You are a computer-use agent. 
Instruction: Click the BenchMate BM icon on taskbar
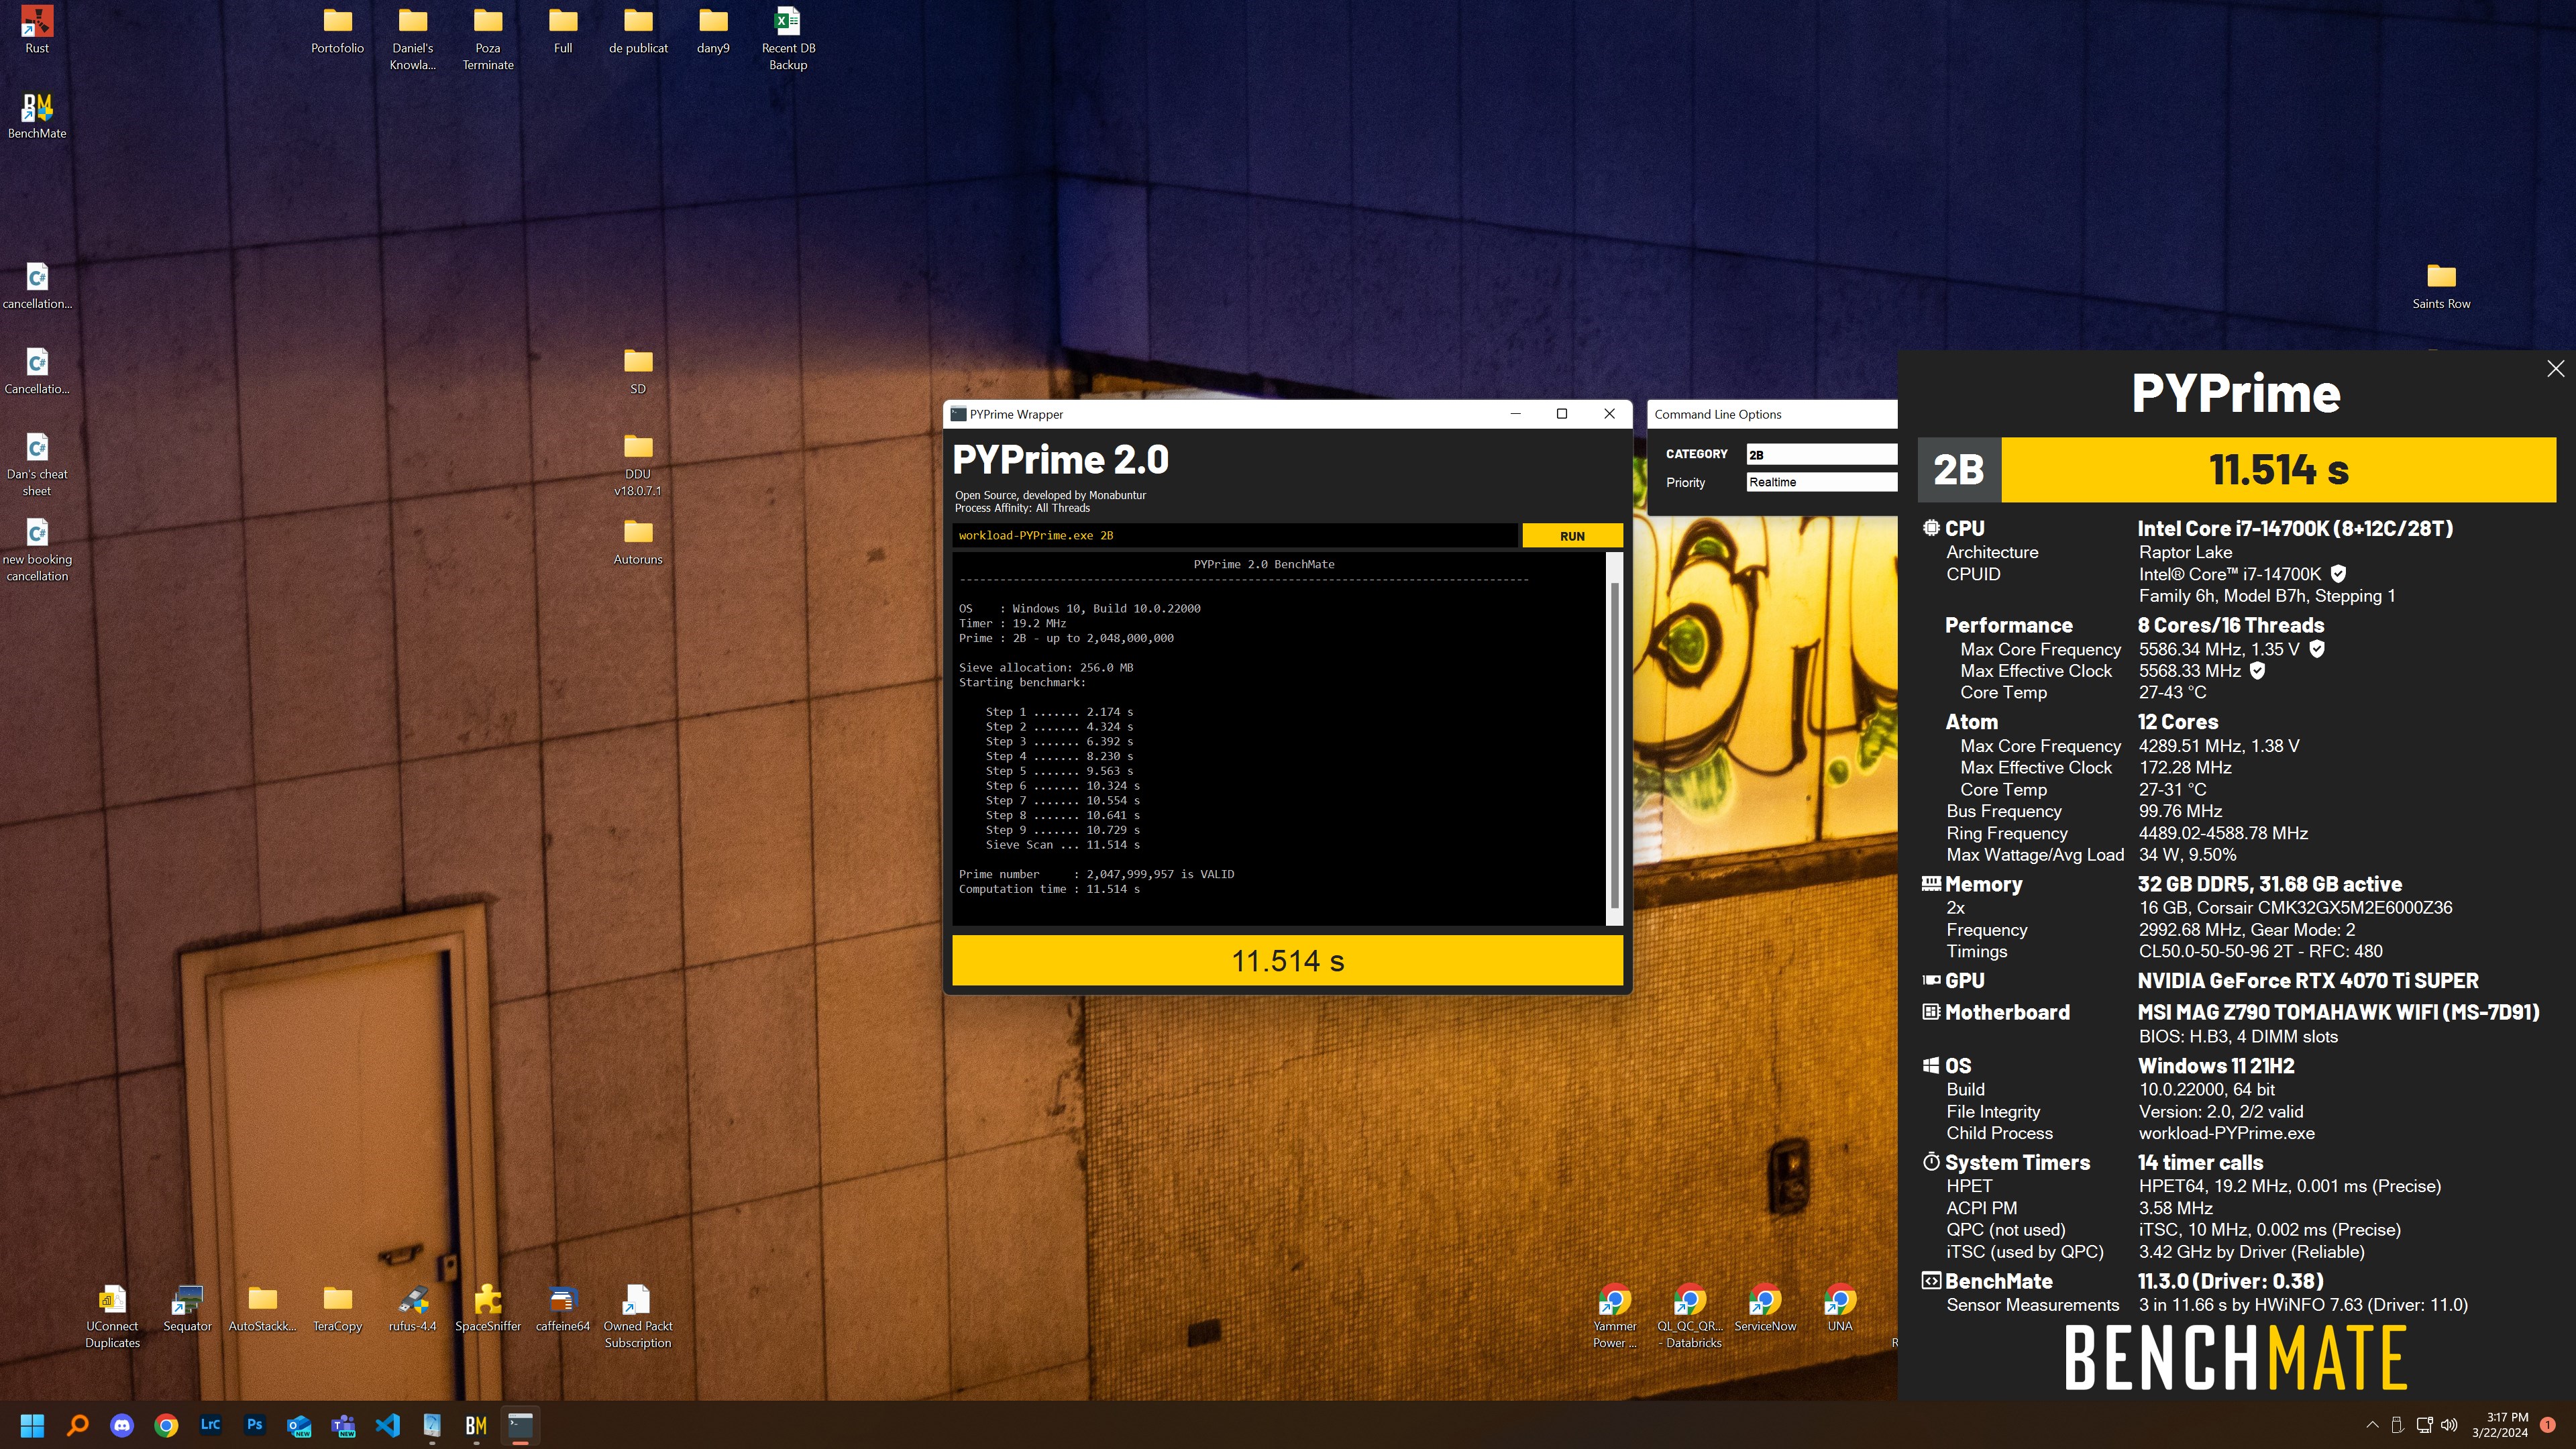coord(476,1425)
